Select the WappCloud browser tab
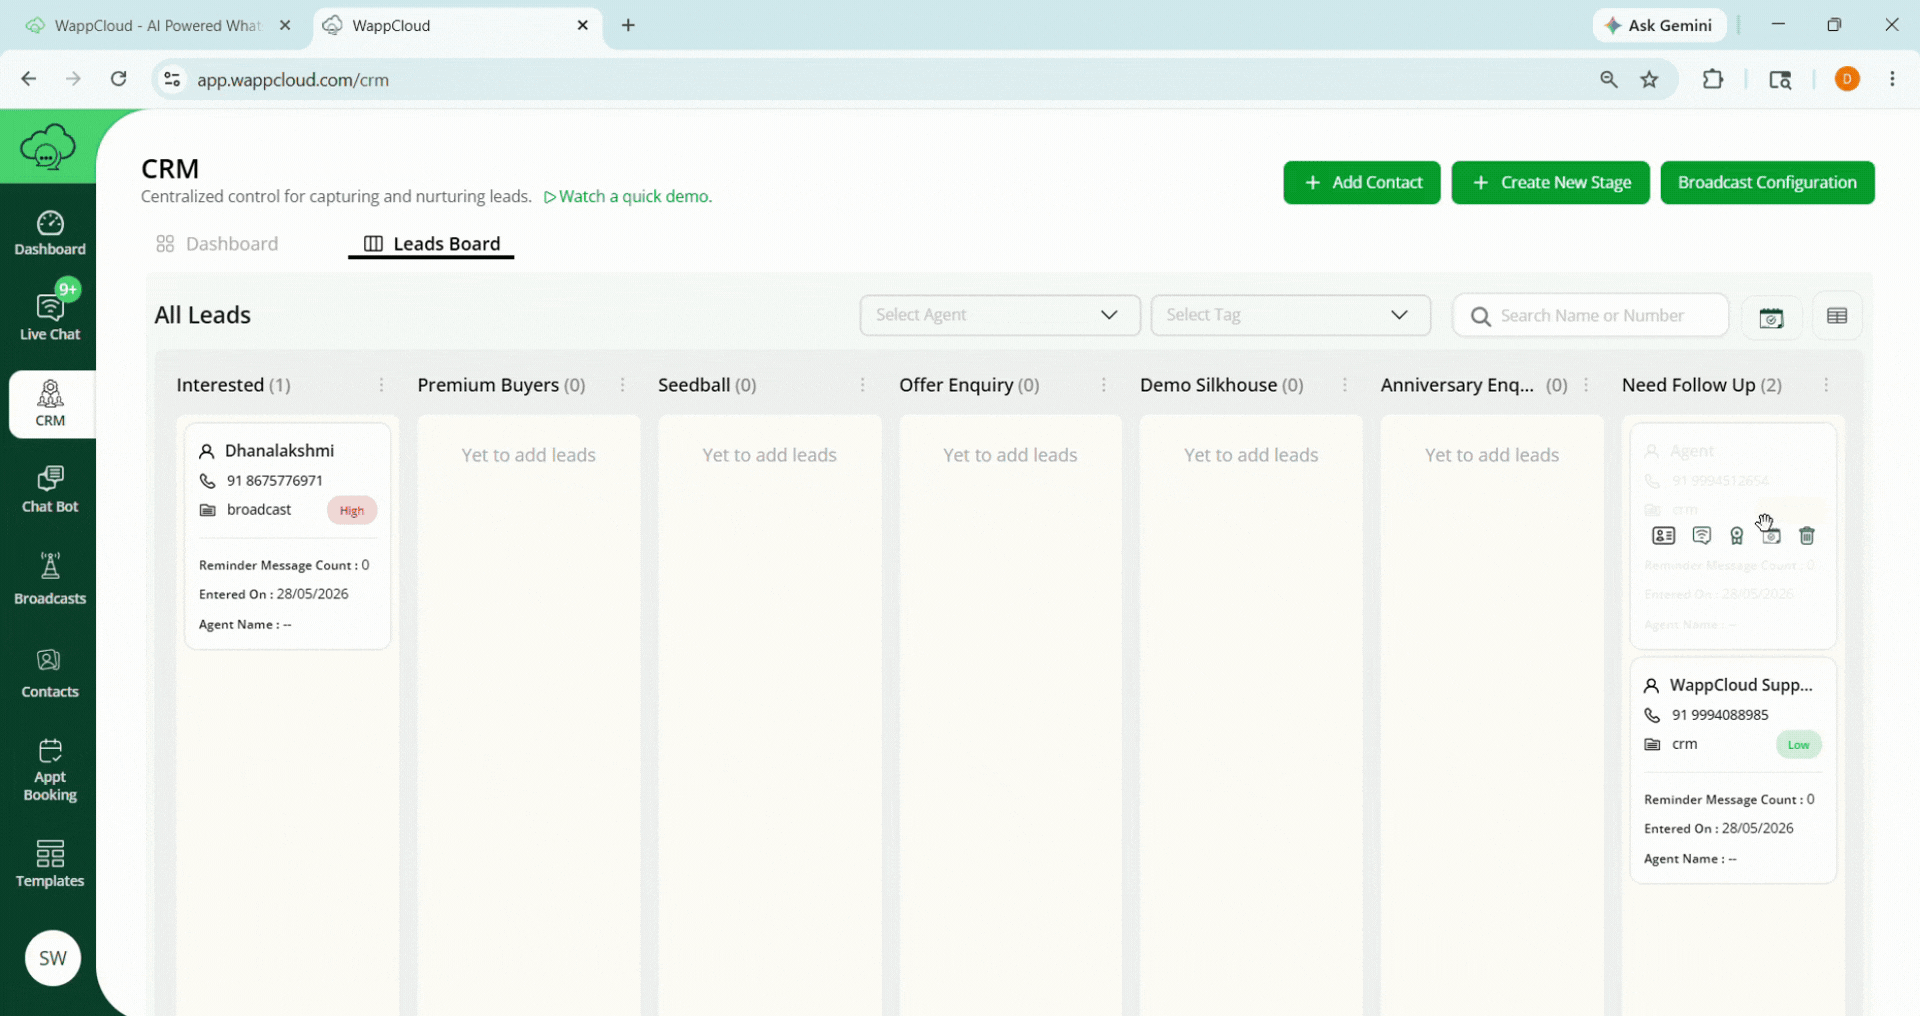Viewport: 1920px width, 1016px height. click(x=458, y=25)
